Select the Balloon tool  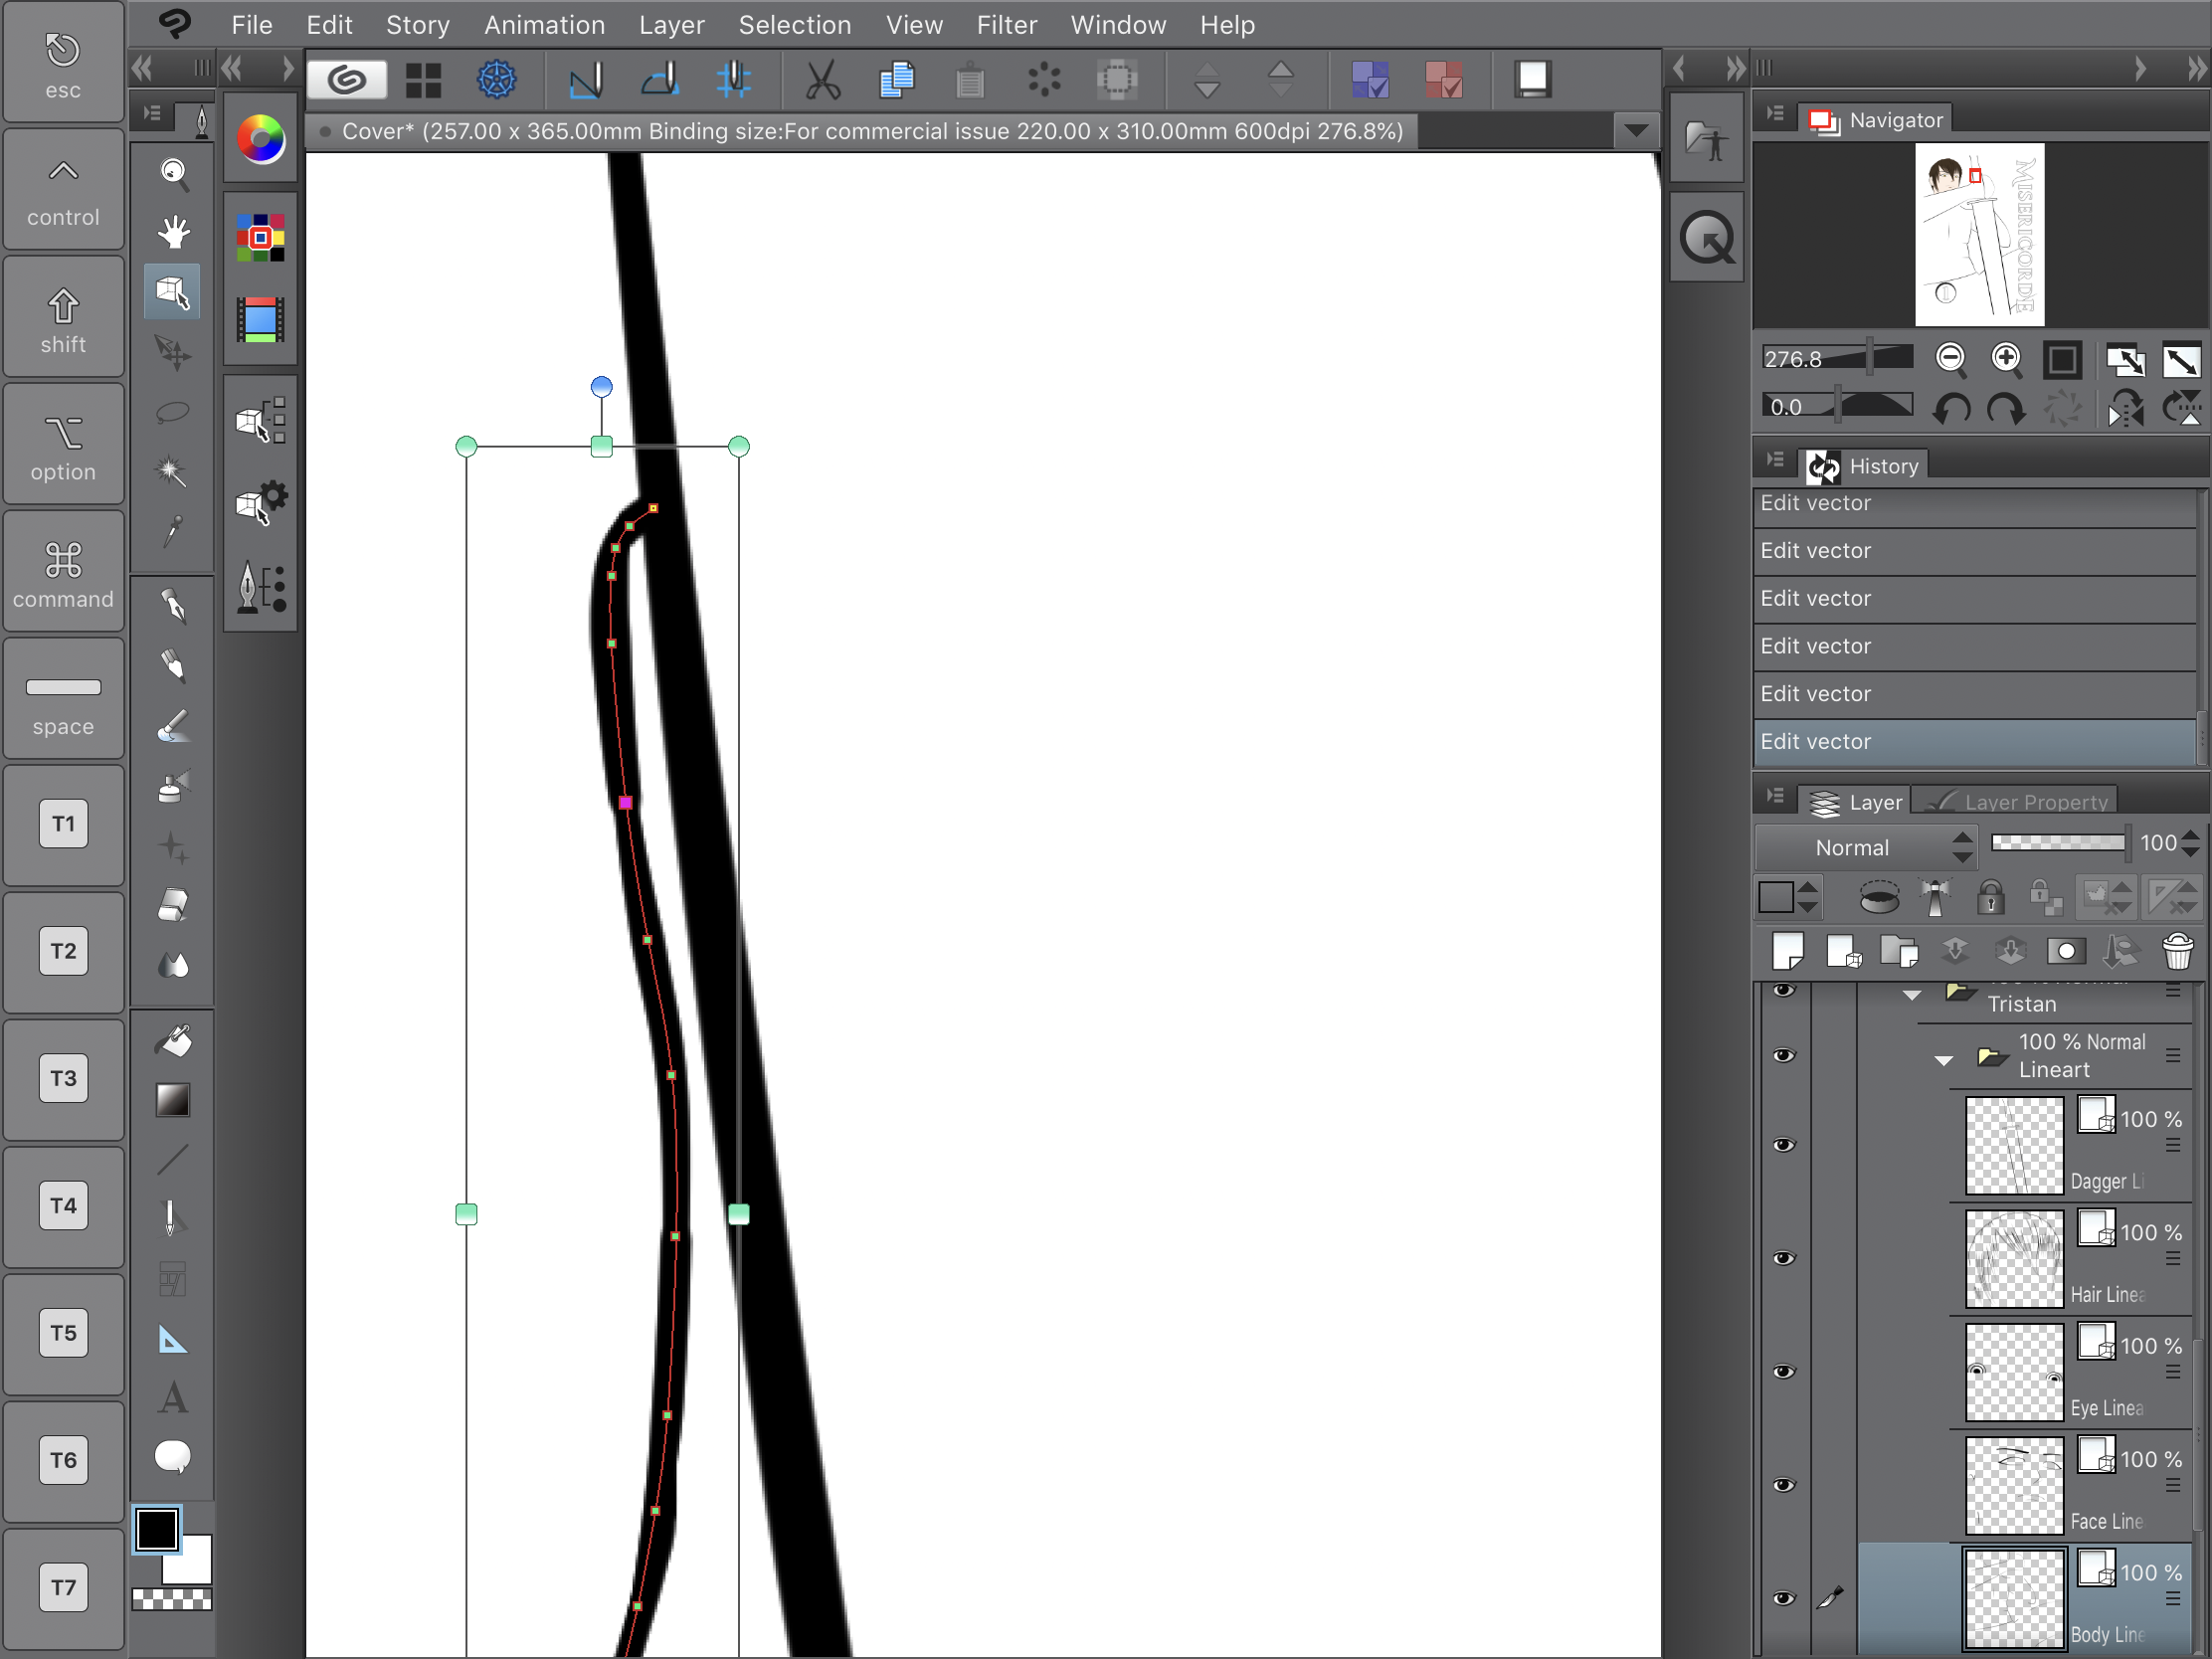172,1456
